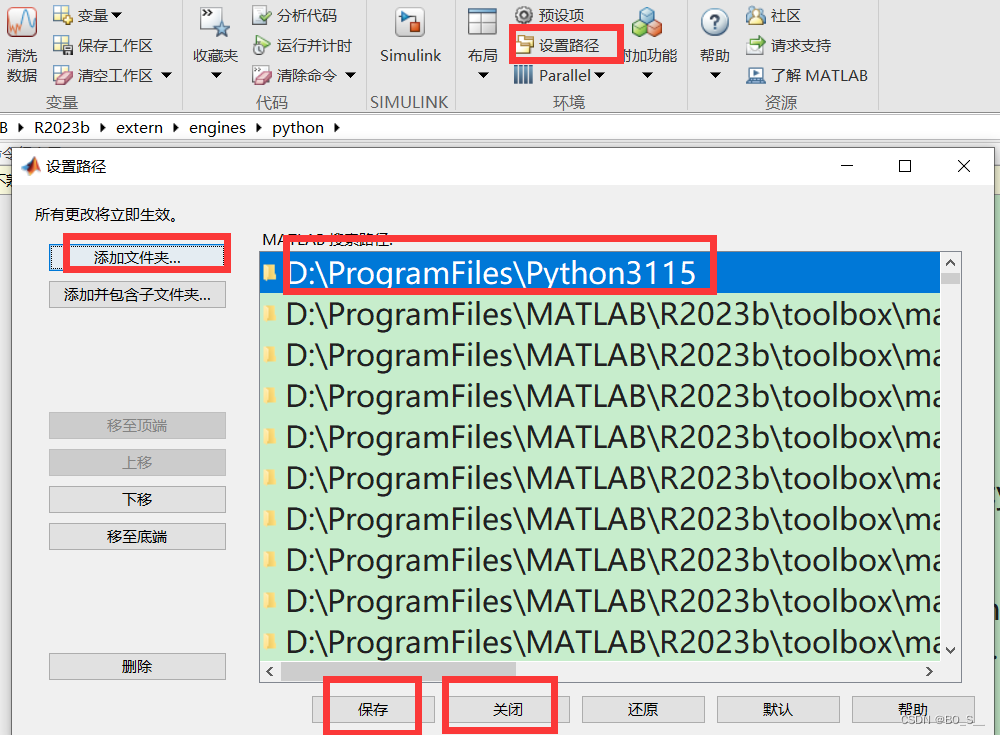
Task: Click 添加文件夹... add folder button
Action: click(137, 257)
